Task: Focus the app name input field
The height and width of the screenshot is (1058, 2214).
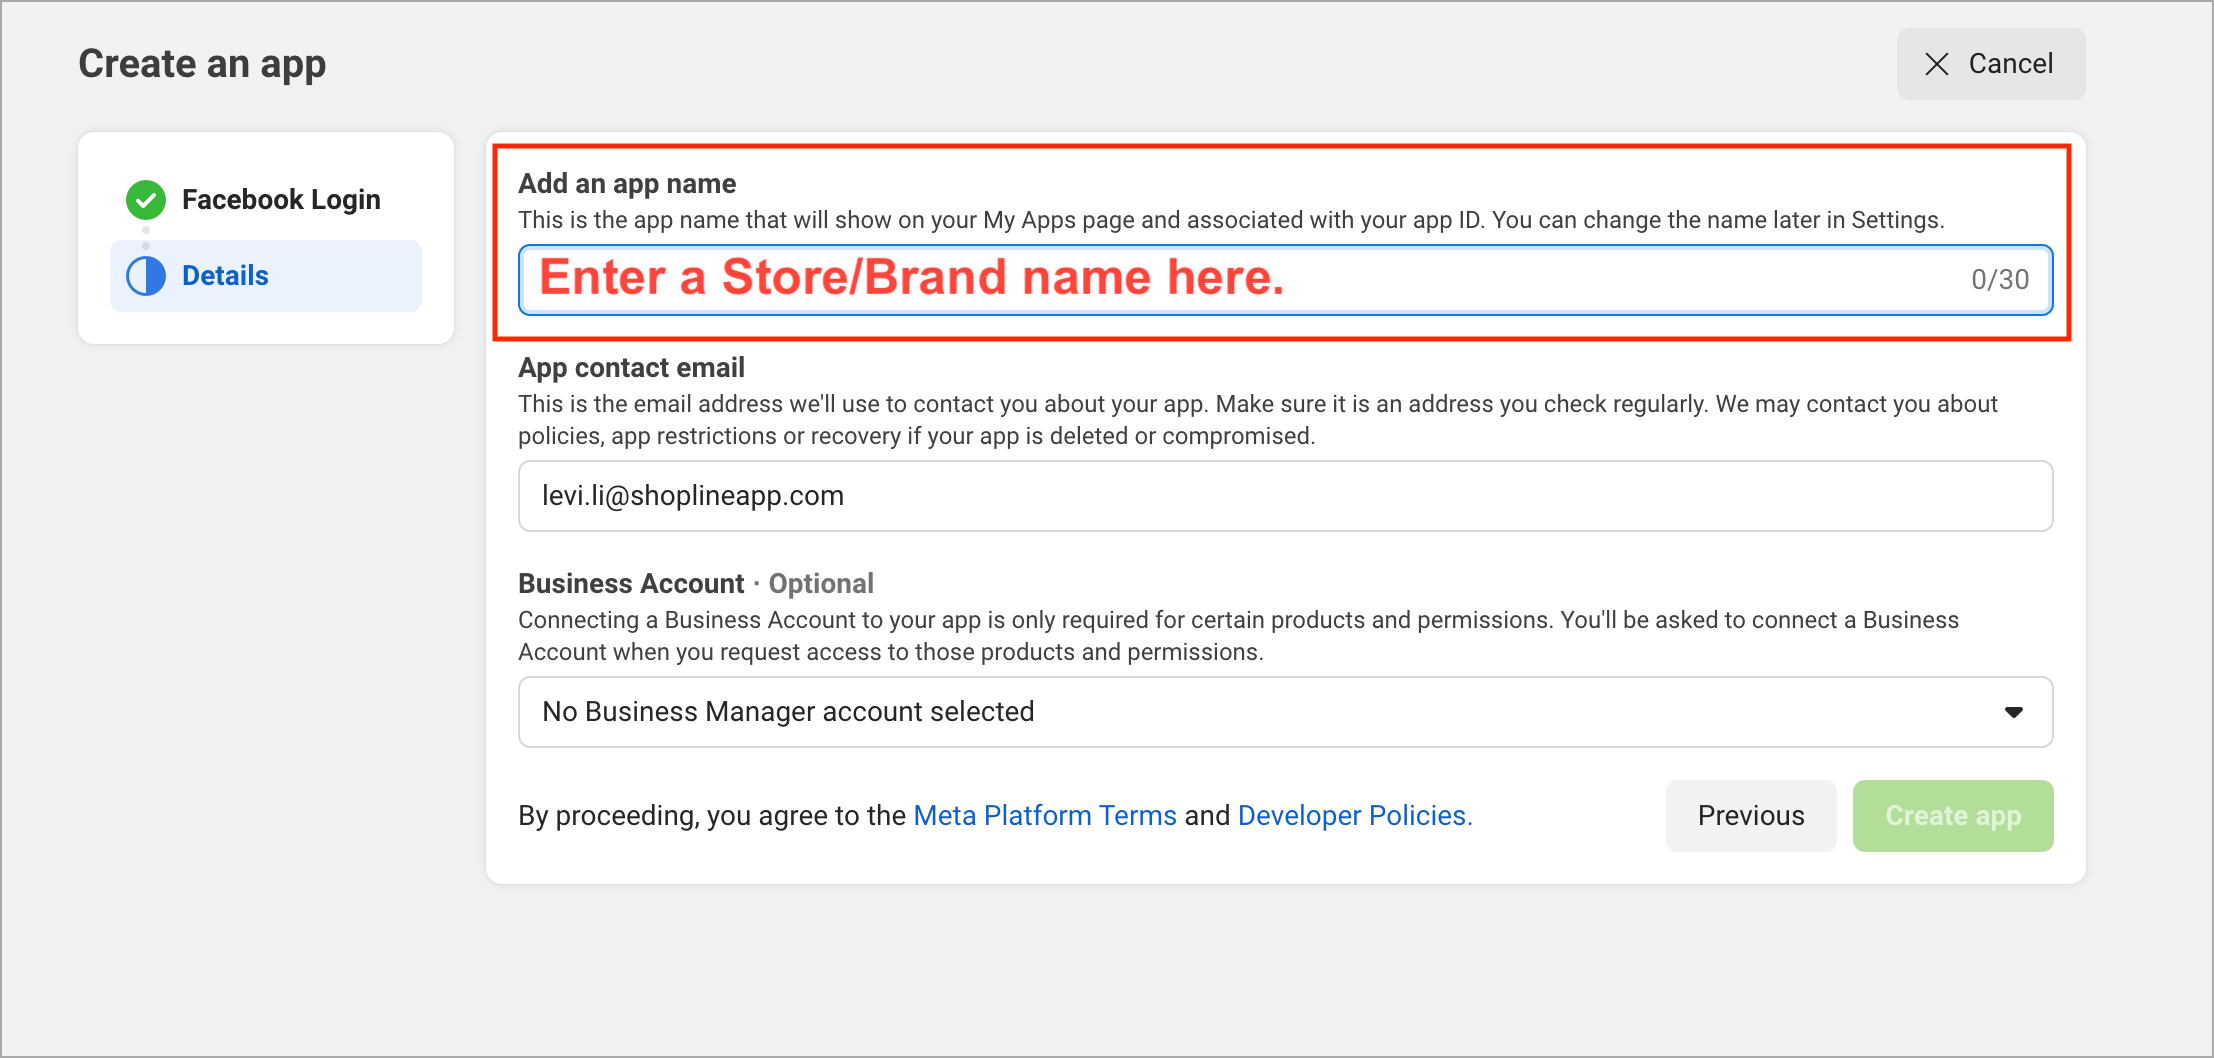Action: 1285,280
